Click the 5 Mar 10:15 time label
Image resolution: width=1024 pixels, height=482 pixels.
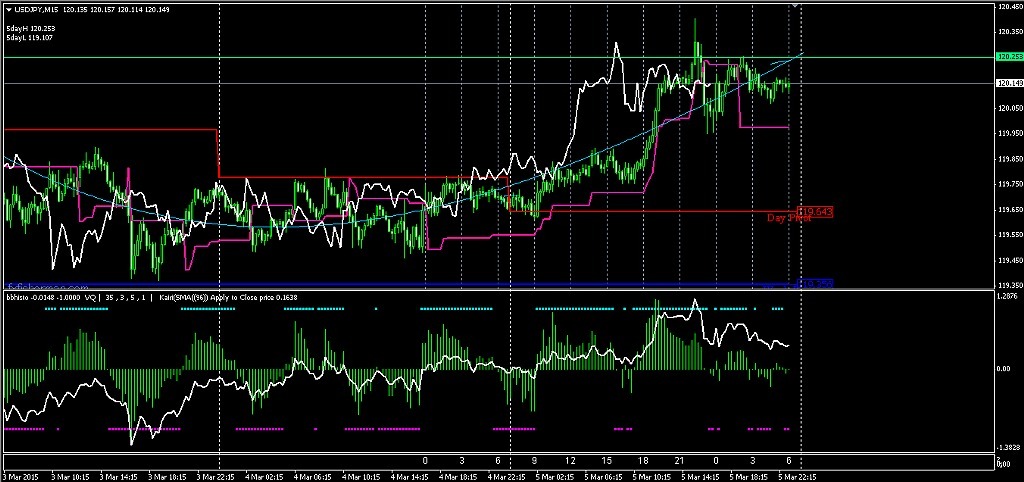pyautogui.click(x=655, y=476)
